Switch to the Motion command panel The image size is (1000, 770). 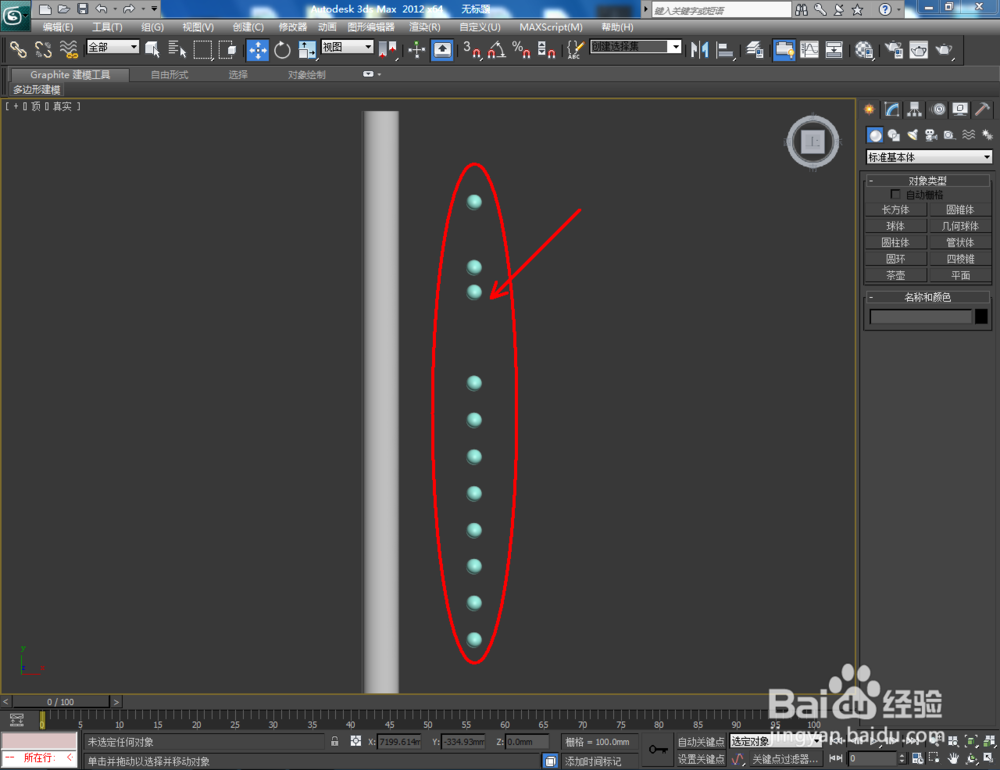[938, 110]
